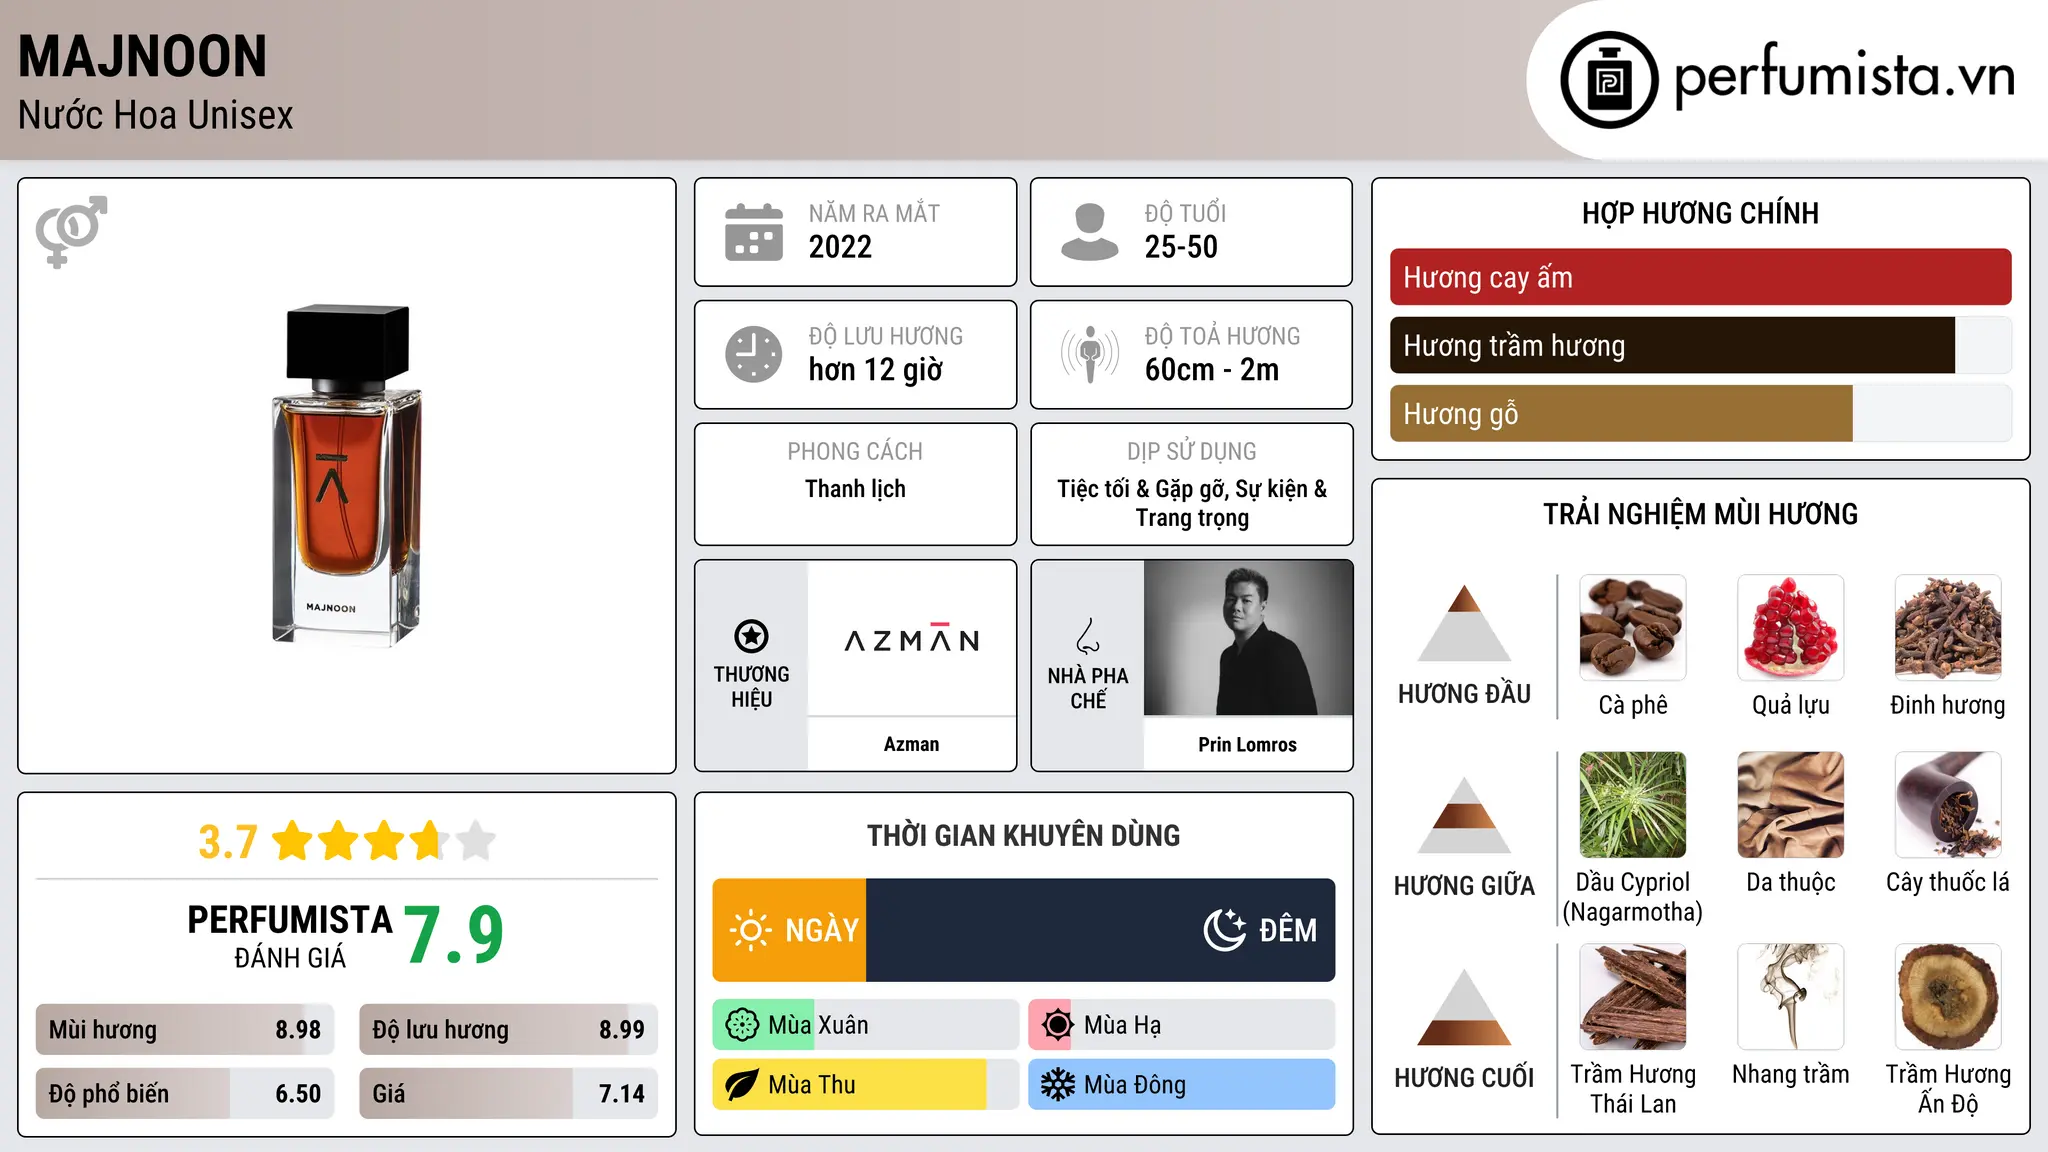Click the Azman brand name link
Screen dimensions: 2048x1152
(911, 744)
